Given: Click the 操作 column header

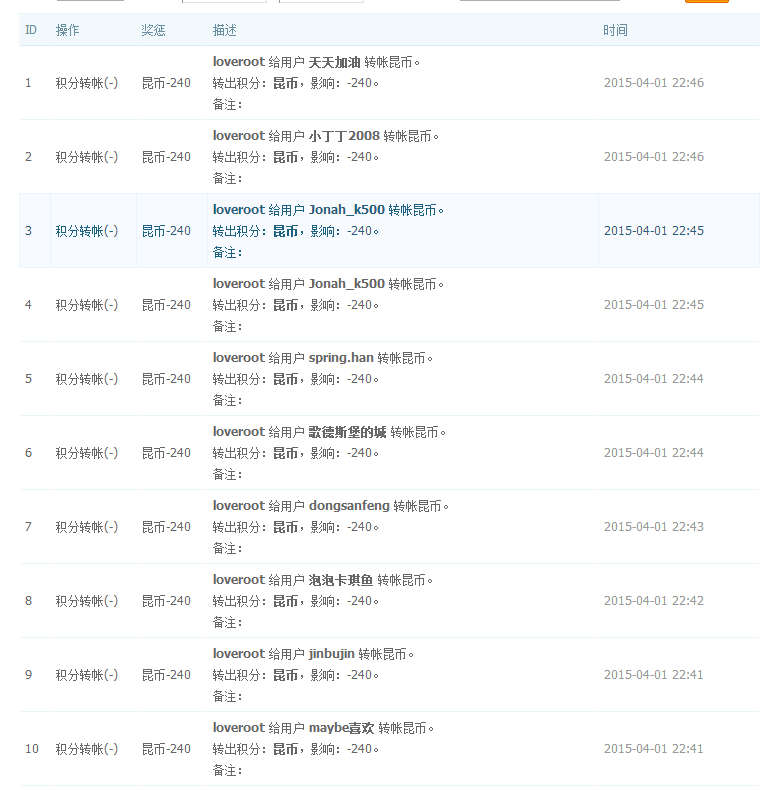Looking at the screenshot, I should pyautogui.click(x=67, y=30).
